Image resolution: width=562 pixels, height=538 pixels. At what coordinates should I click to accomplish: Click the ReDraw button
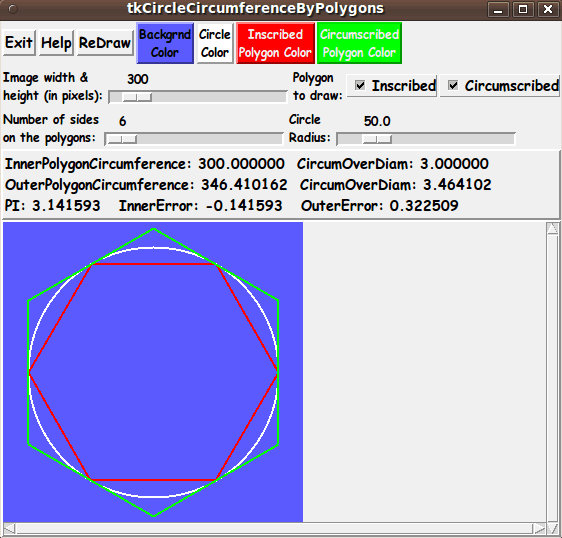pyautogui.click(x=105, y=43)
